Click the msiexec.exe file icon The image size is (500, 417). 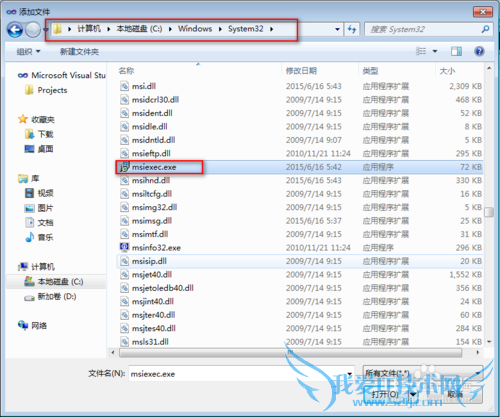124,167
